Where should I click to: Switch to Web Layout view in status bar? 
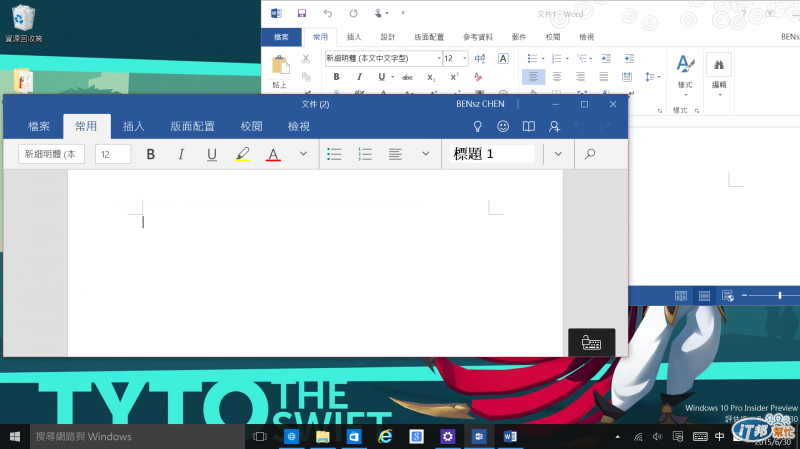(728, 296)
